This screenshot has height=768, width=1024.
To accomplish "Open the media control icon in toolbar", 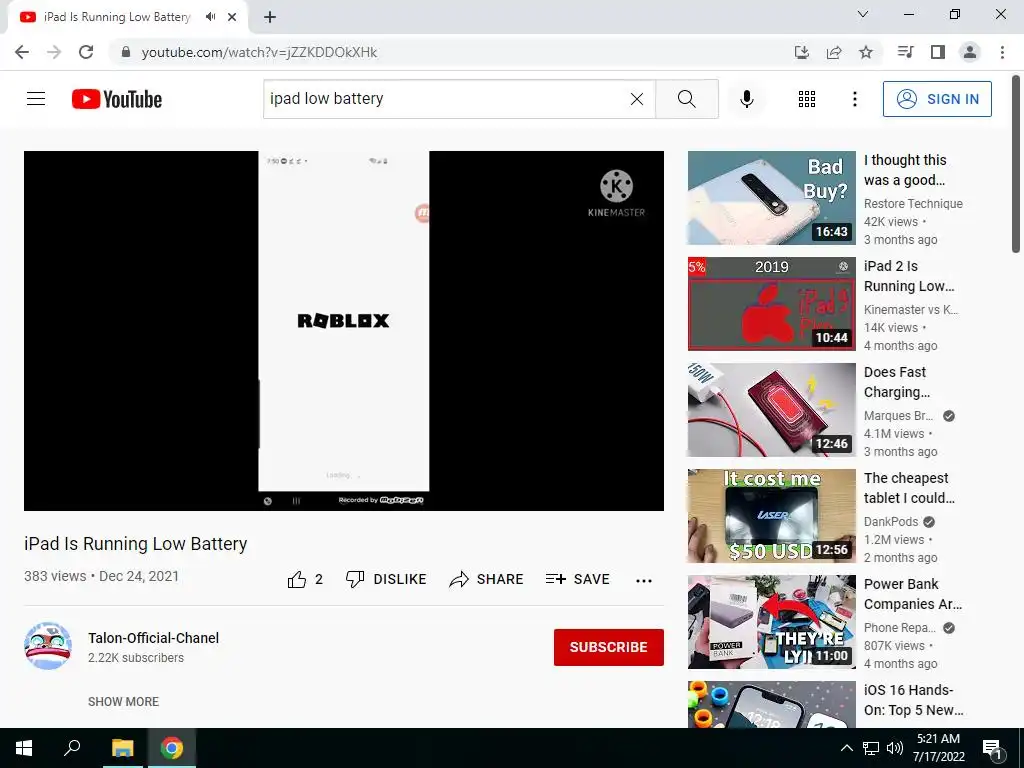I will [x=905, y=52].
